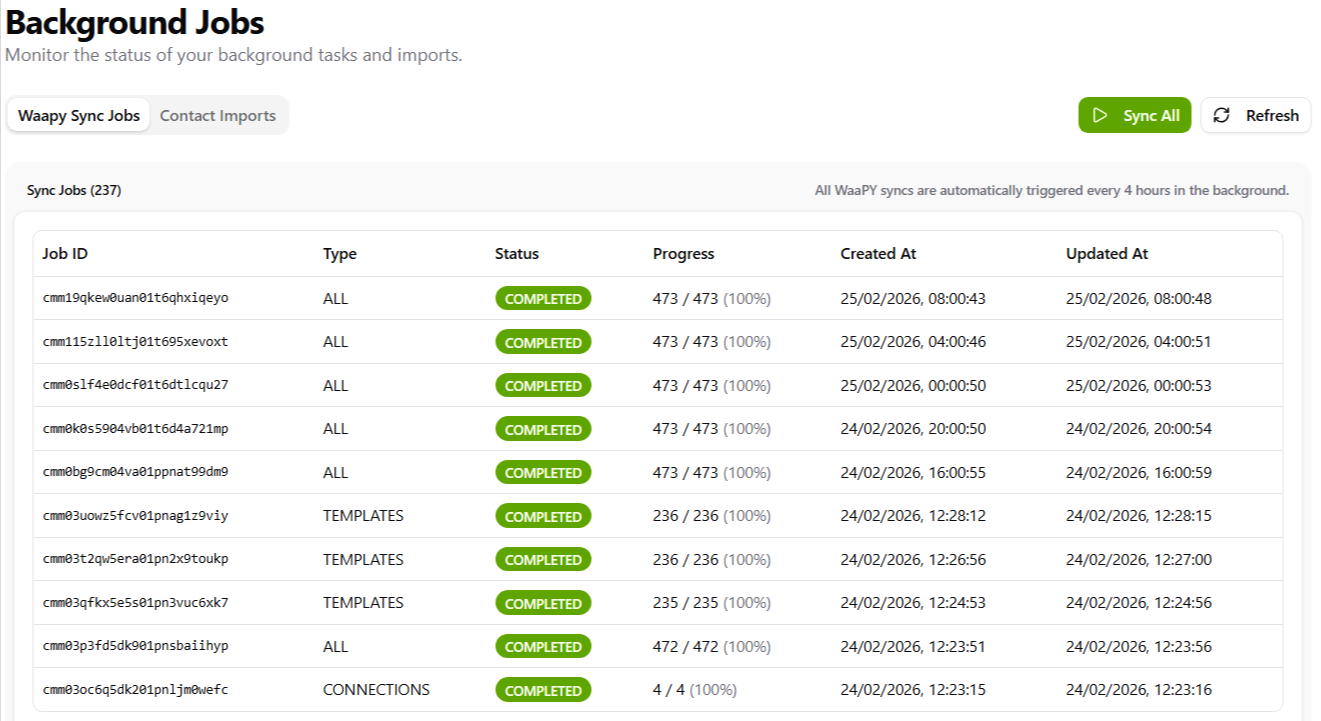This screenshot has height=721, width=1321.
Task: Click the Status column header
Action: coord(517,254)
